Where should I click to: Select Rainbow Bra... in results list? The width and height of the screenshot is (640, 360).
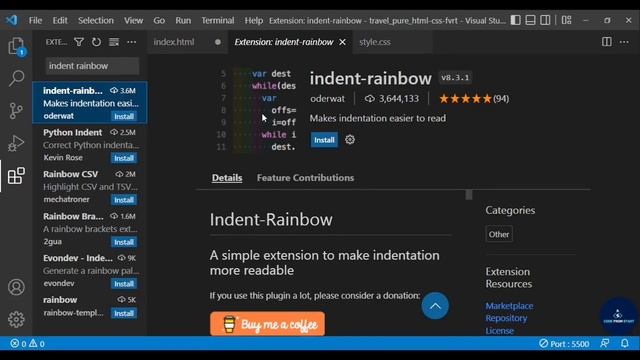90,229
